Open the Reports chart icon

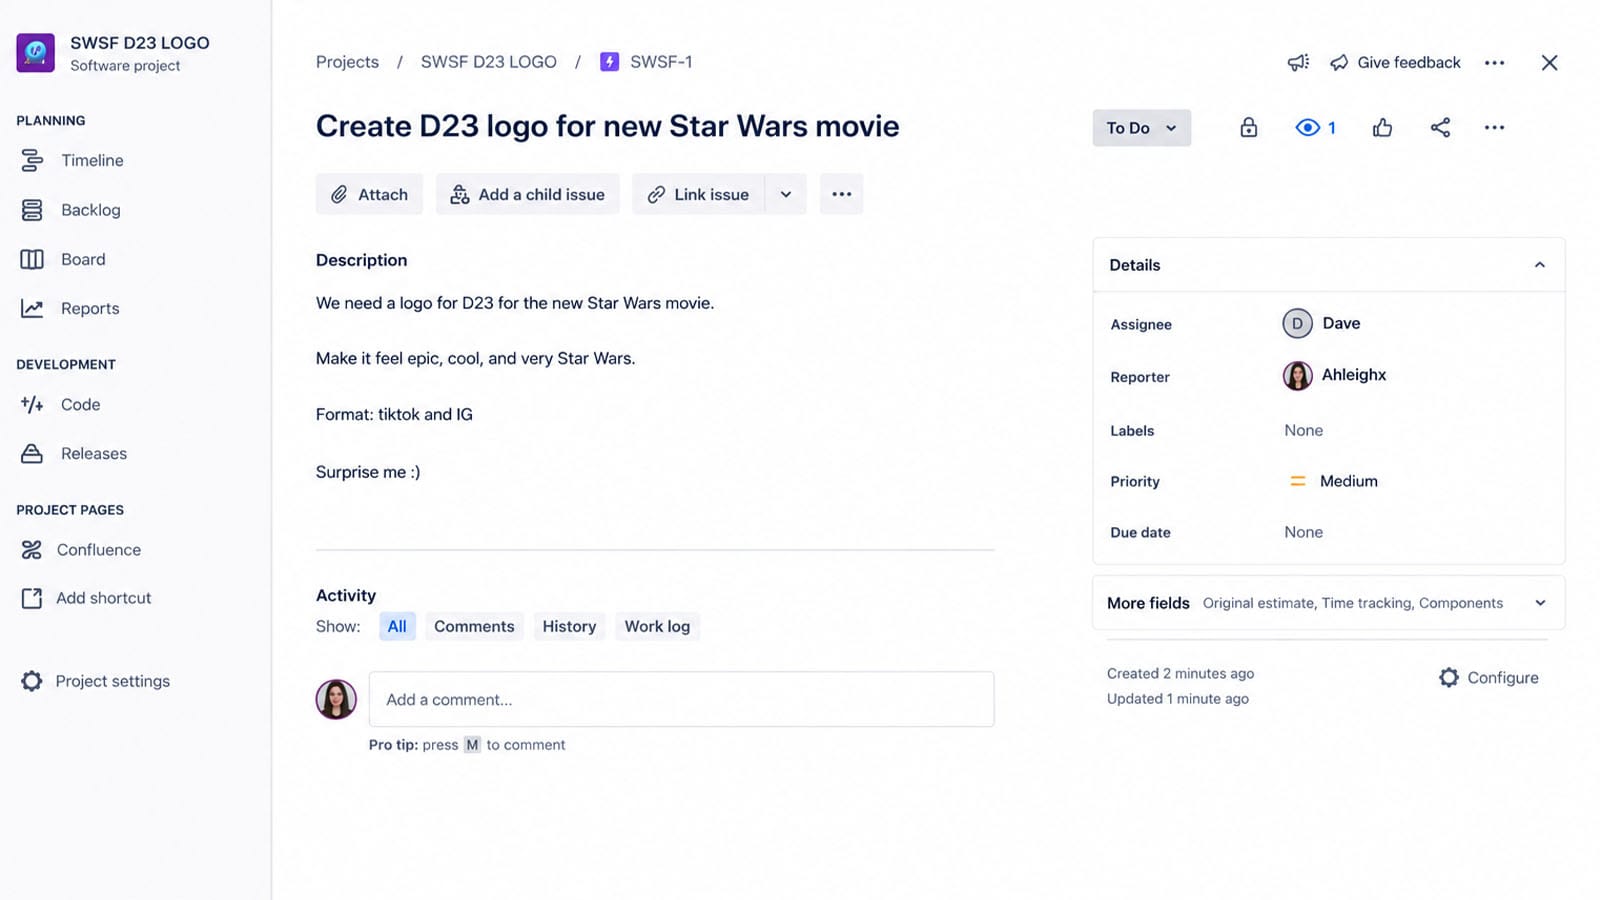coord(32,309)
